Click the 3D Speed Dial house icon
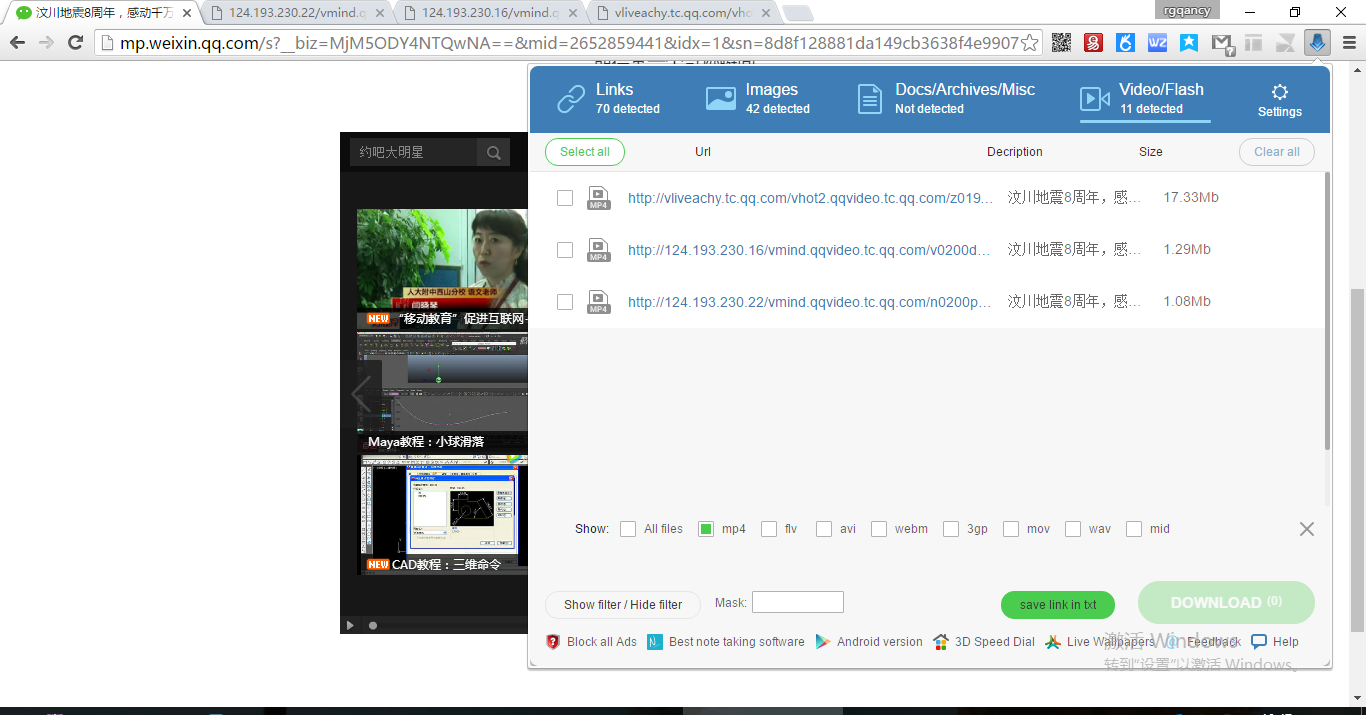 coord(941,642)
